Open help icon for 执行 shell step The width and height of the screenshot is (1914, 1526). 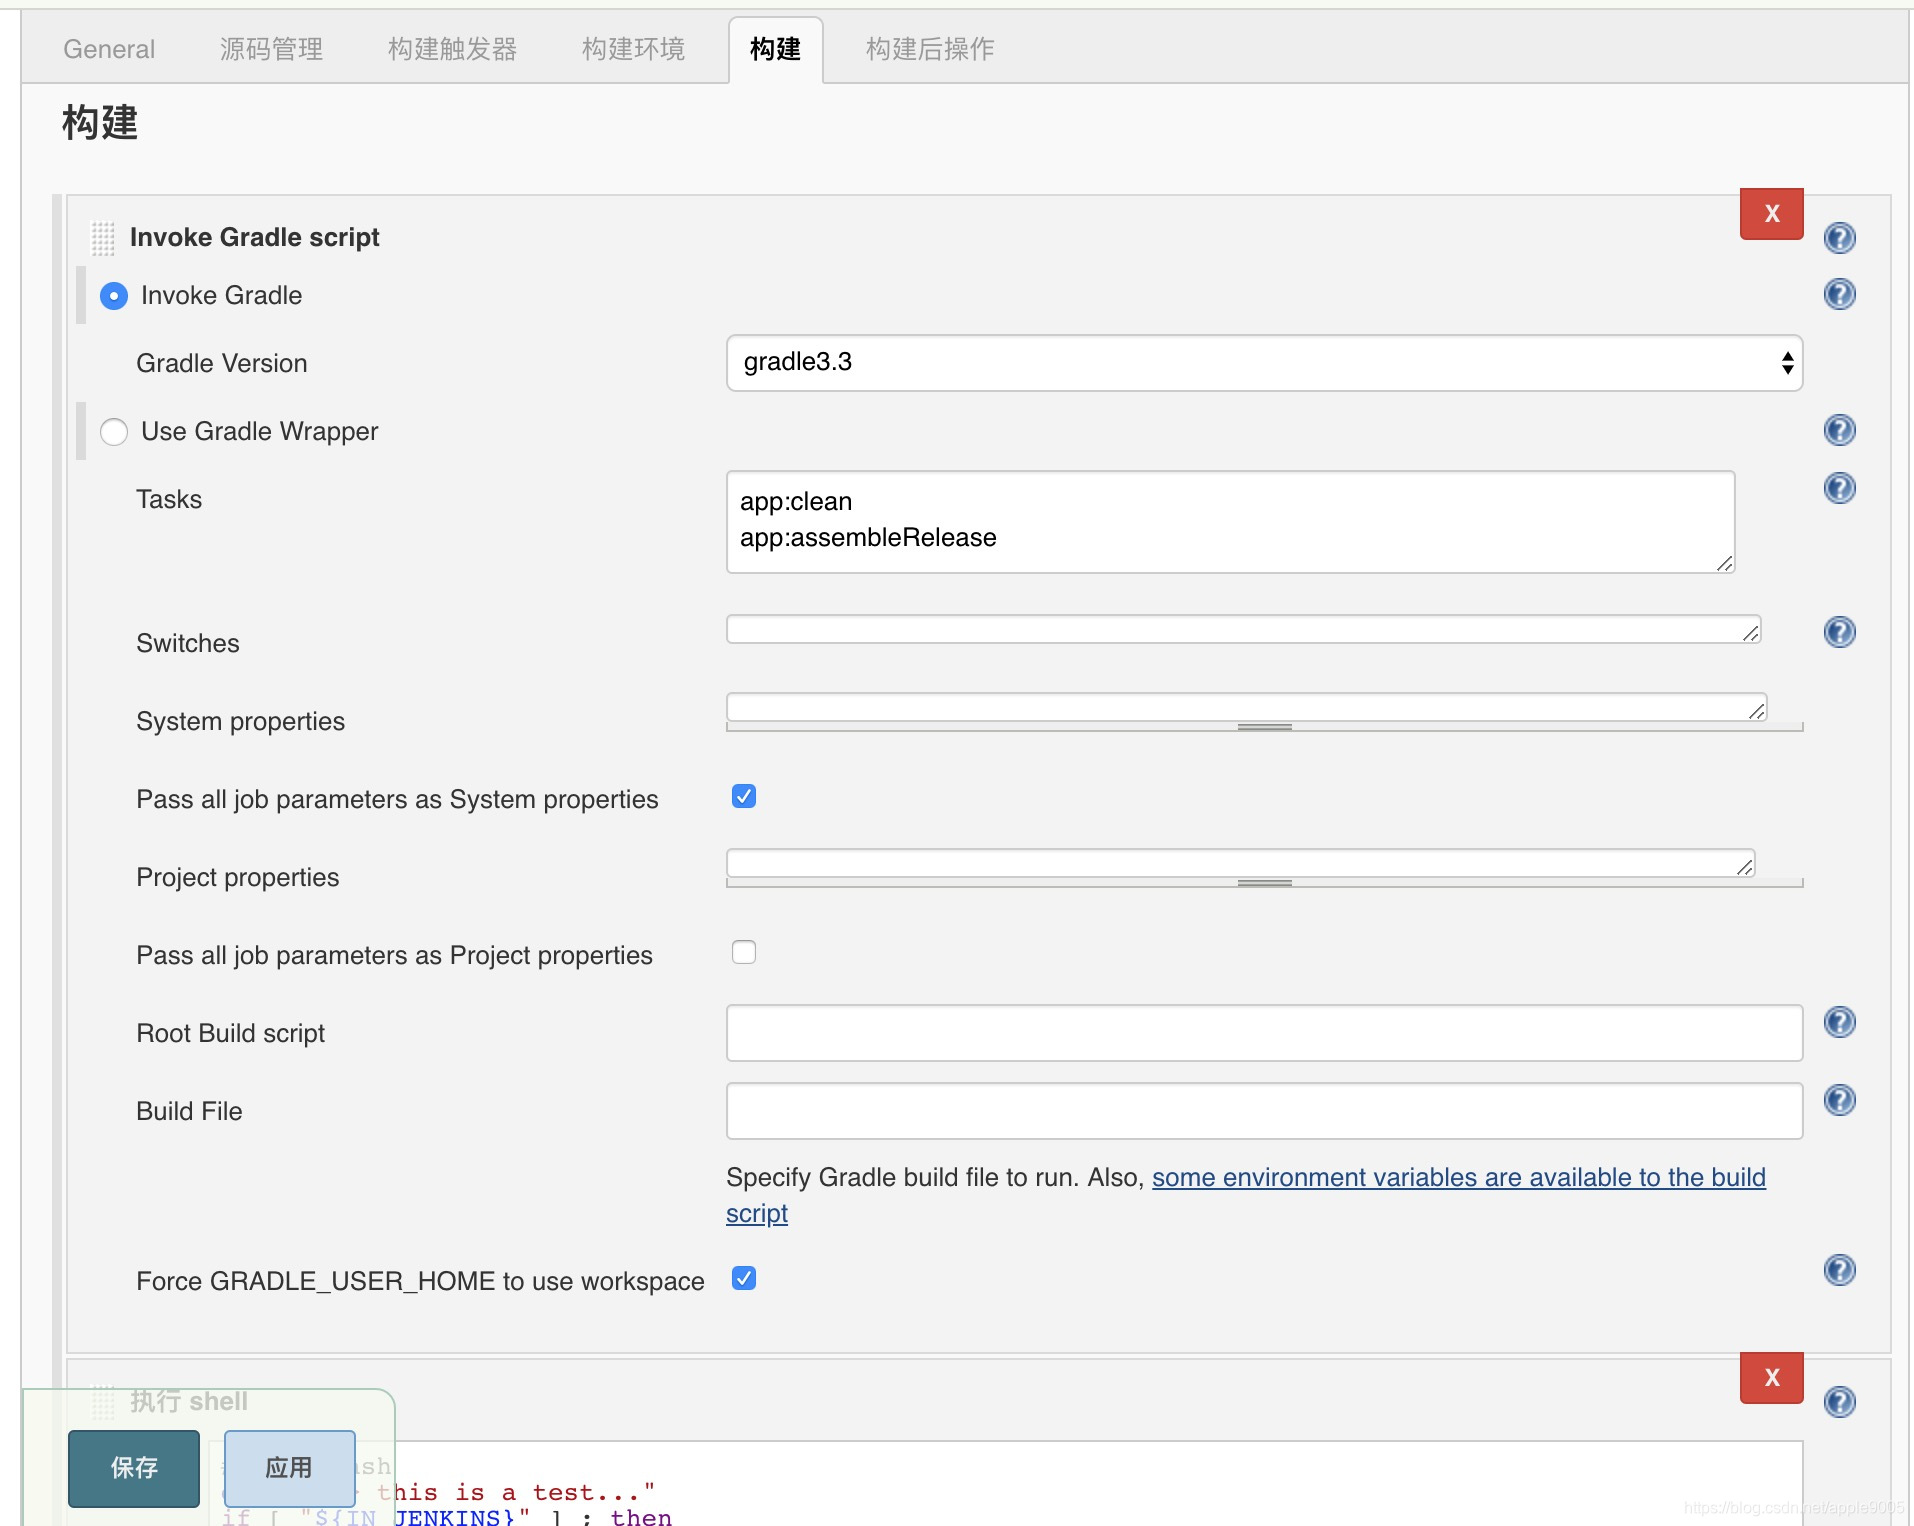click(x=1839, y=1402)
